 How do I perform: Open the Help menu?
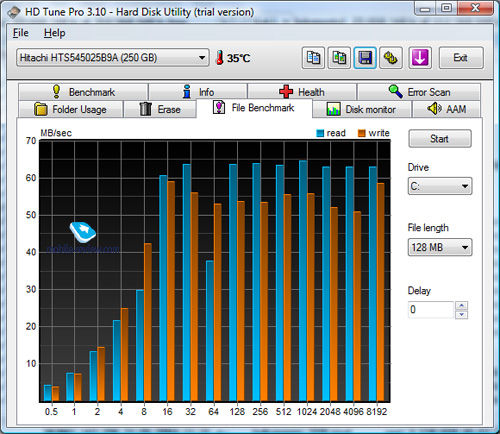coord(55,33)
